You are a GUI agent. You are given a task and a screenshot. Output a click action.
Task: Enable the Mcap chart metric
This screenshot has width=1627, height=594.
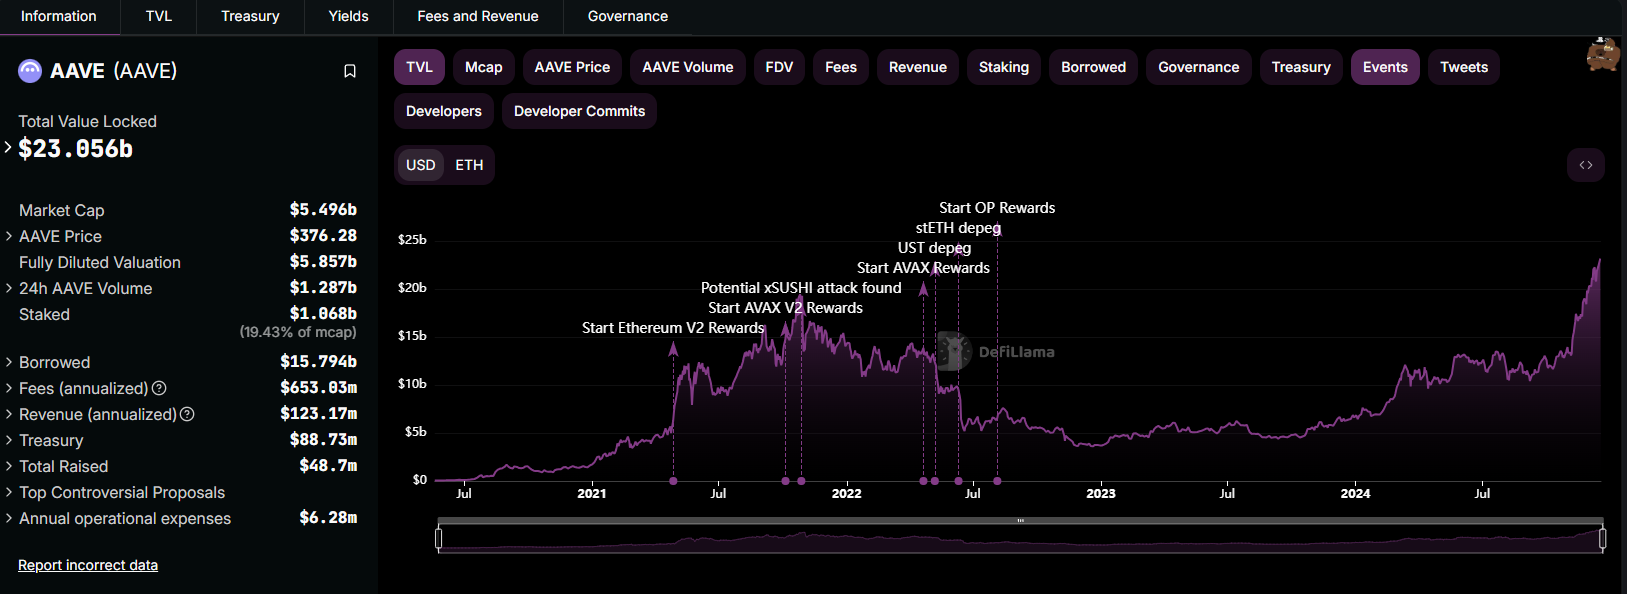click(x=483, y=67)
